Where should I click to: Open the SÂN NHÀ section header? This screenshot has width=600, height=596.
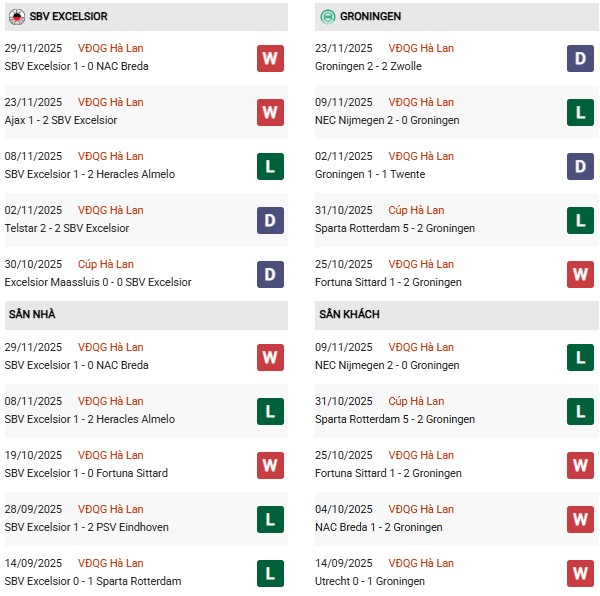coord(32,314)
